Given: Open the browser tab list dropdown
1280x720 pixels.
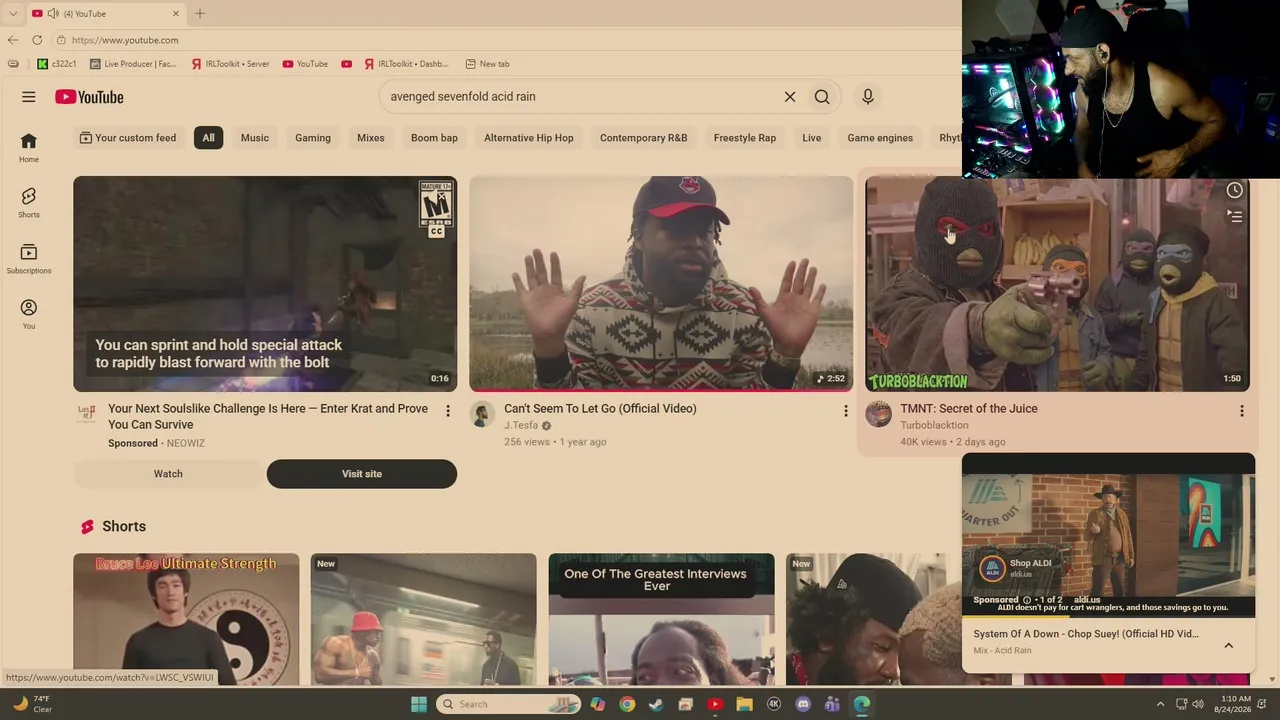Looking at the screenshot, I should tap(12, 14).
